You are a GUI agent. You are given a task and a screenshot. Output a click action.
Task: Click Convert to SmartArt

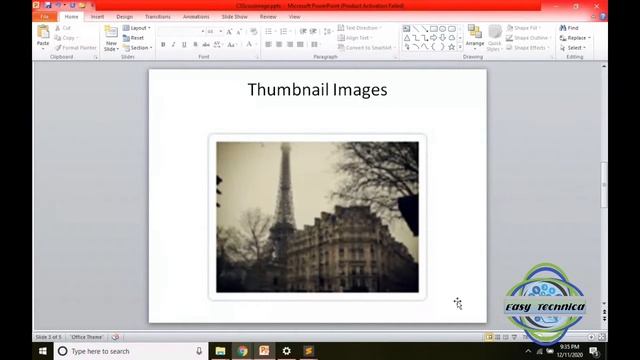(x=366, y=48)
